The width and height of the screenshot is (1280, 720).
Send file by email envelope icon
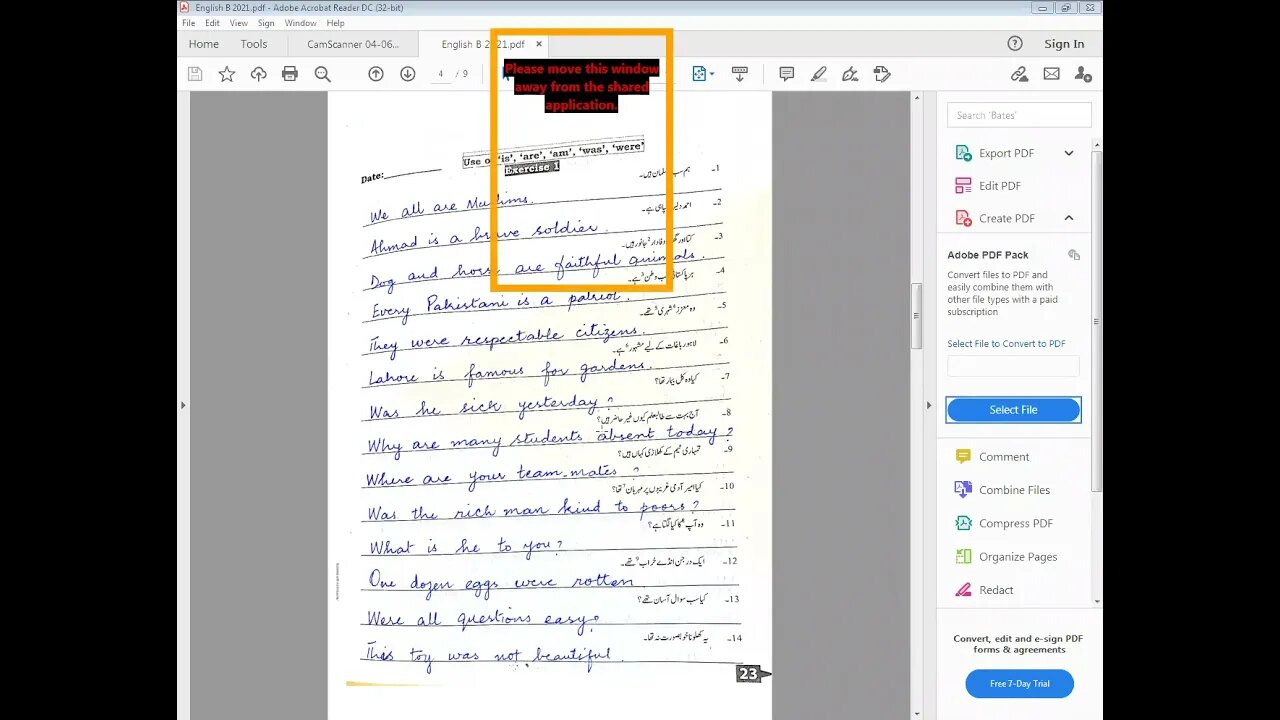[1051, 74]
